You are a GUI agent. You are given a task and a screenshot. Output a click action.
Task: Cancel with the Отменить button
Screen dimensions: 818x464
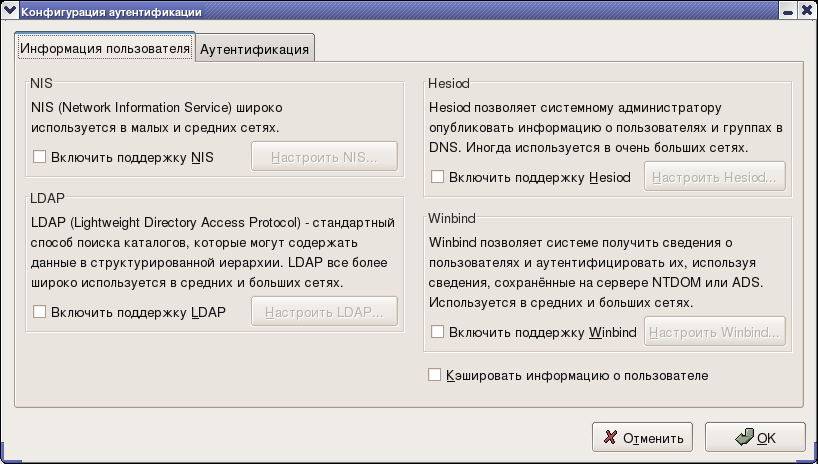642,437
